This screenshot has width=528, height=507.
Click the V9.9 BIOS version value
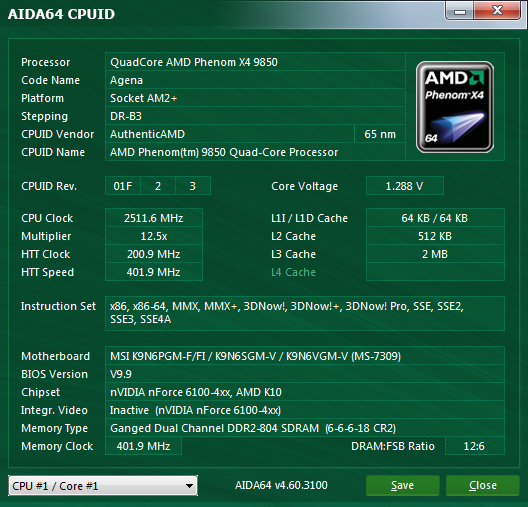pyautogui.click(x=305, y=374)
